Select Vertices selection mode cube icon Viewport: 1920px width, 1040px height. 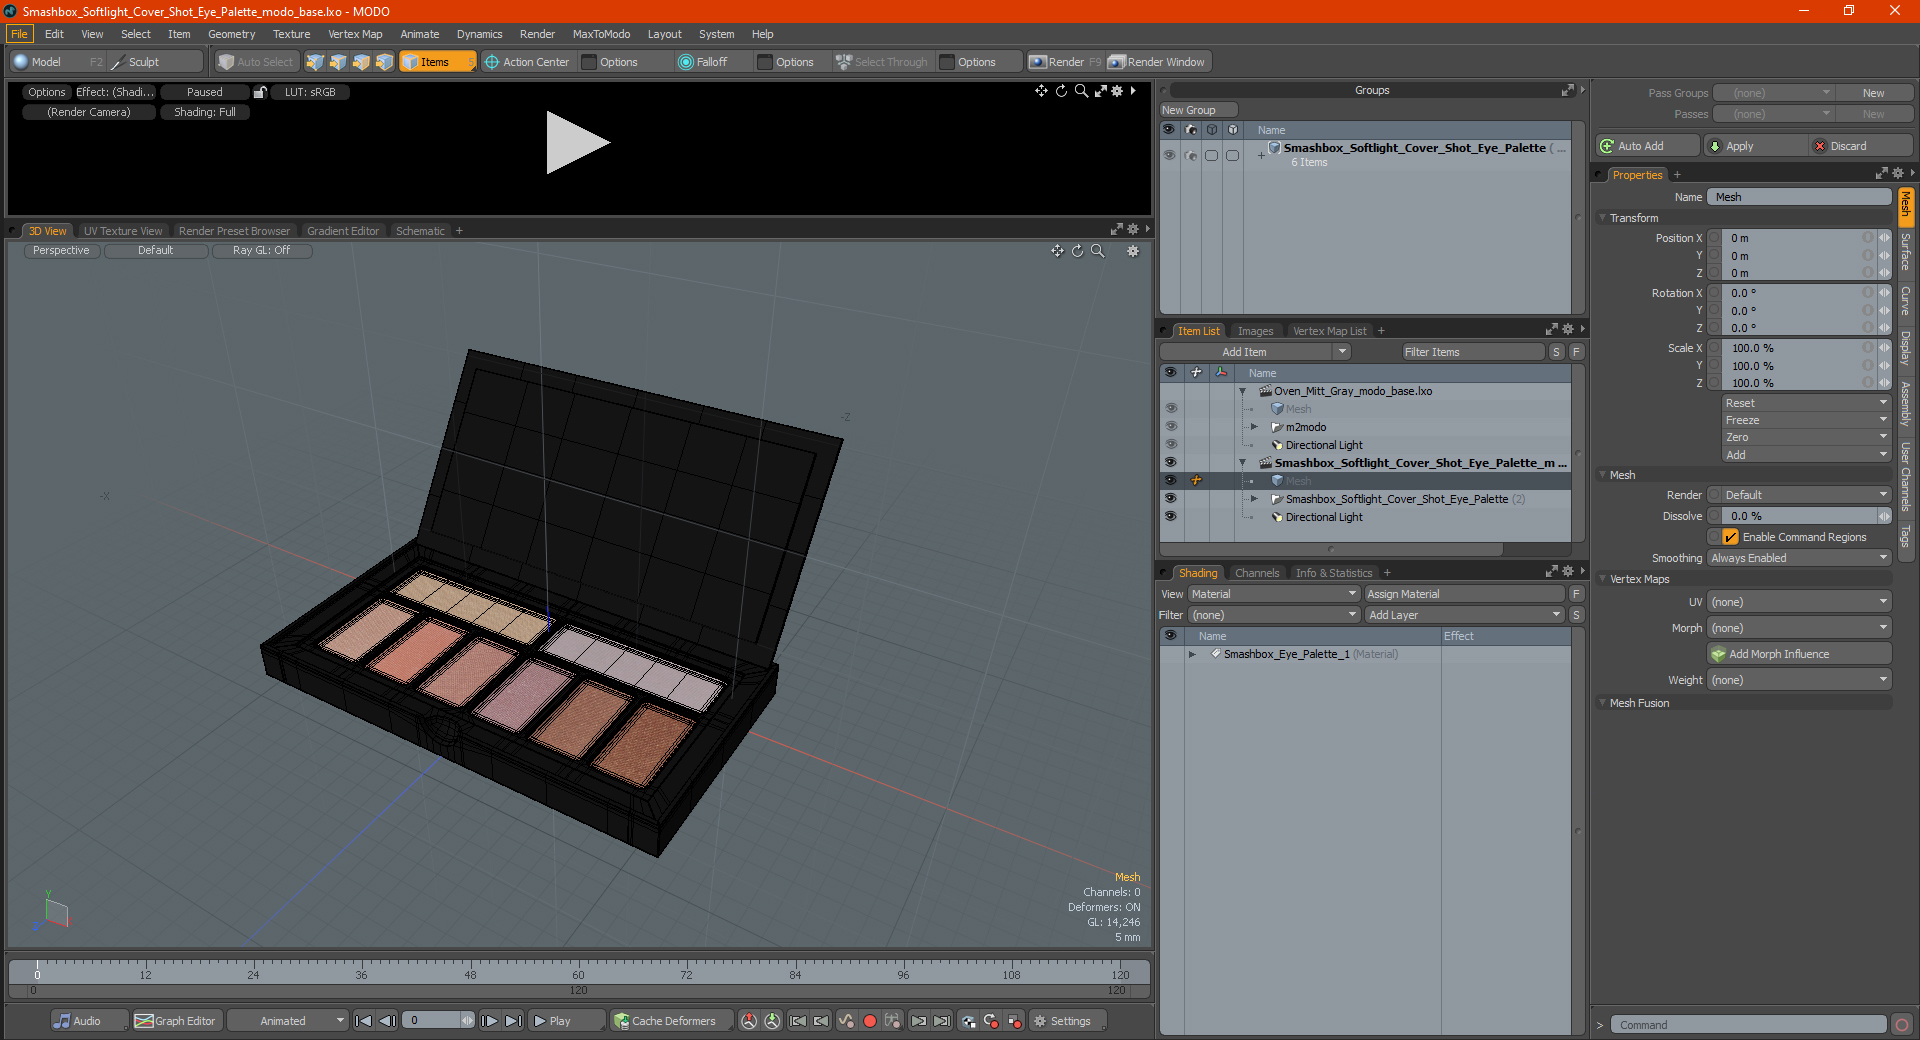315,62
